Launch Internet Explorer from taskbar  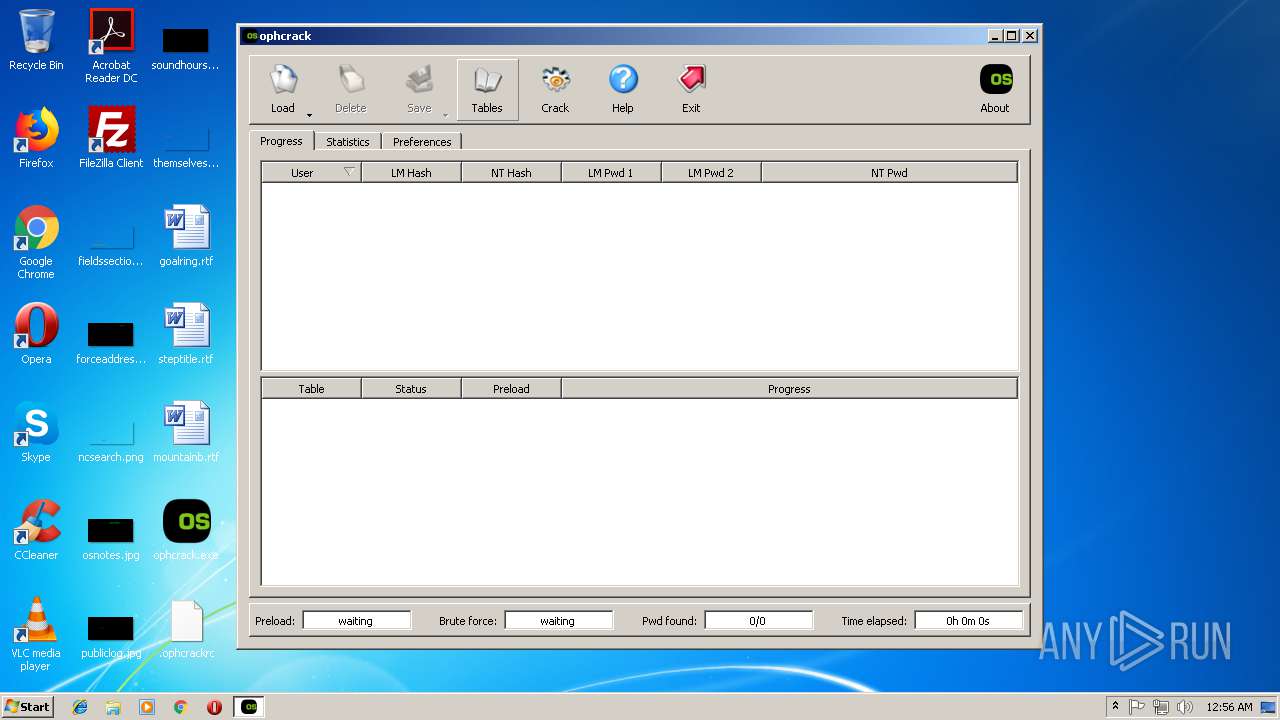[80, 707]
